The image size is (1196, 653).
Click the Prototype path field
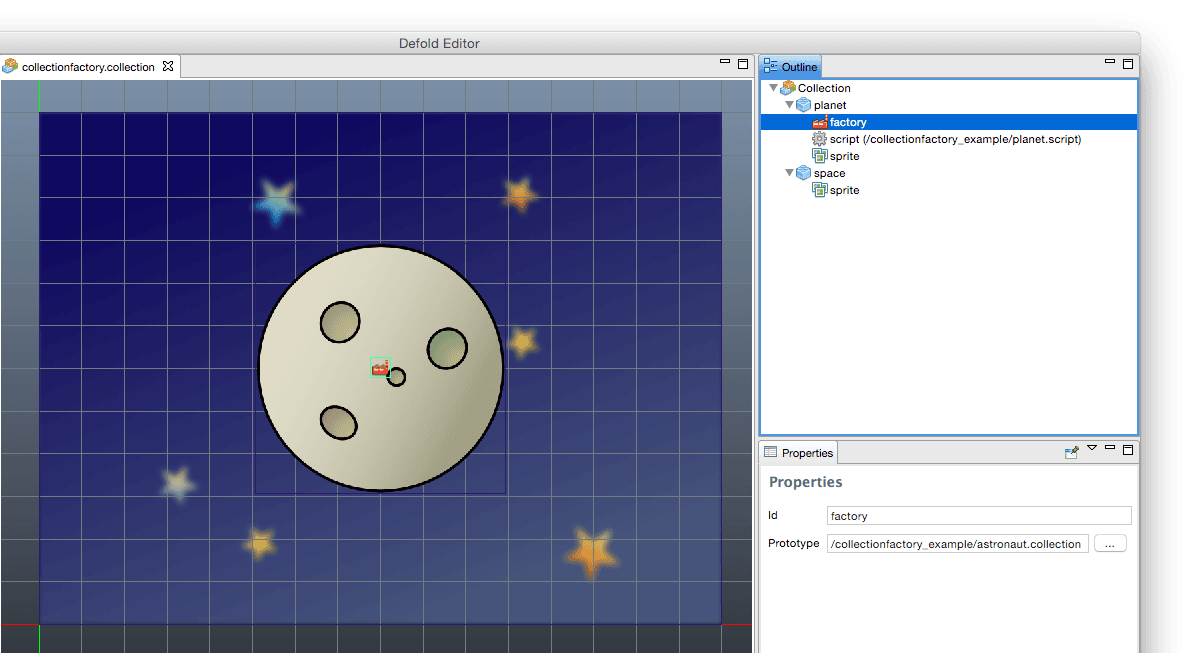[957, 544]
